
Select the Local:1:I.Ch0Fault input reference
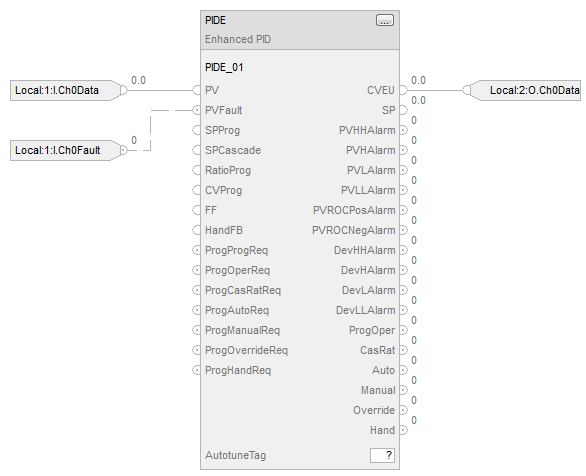(x=65, y=150)
